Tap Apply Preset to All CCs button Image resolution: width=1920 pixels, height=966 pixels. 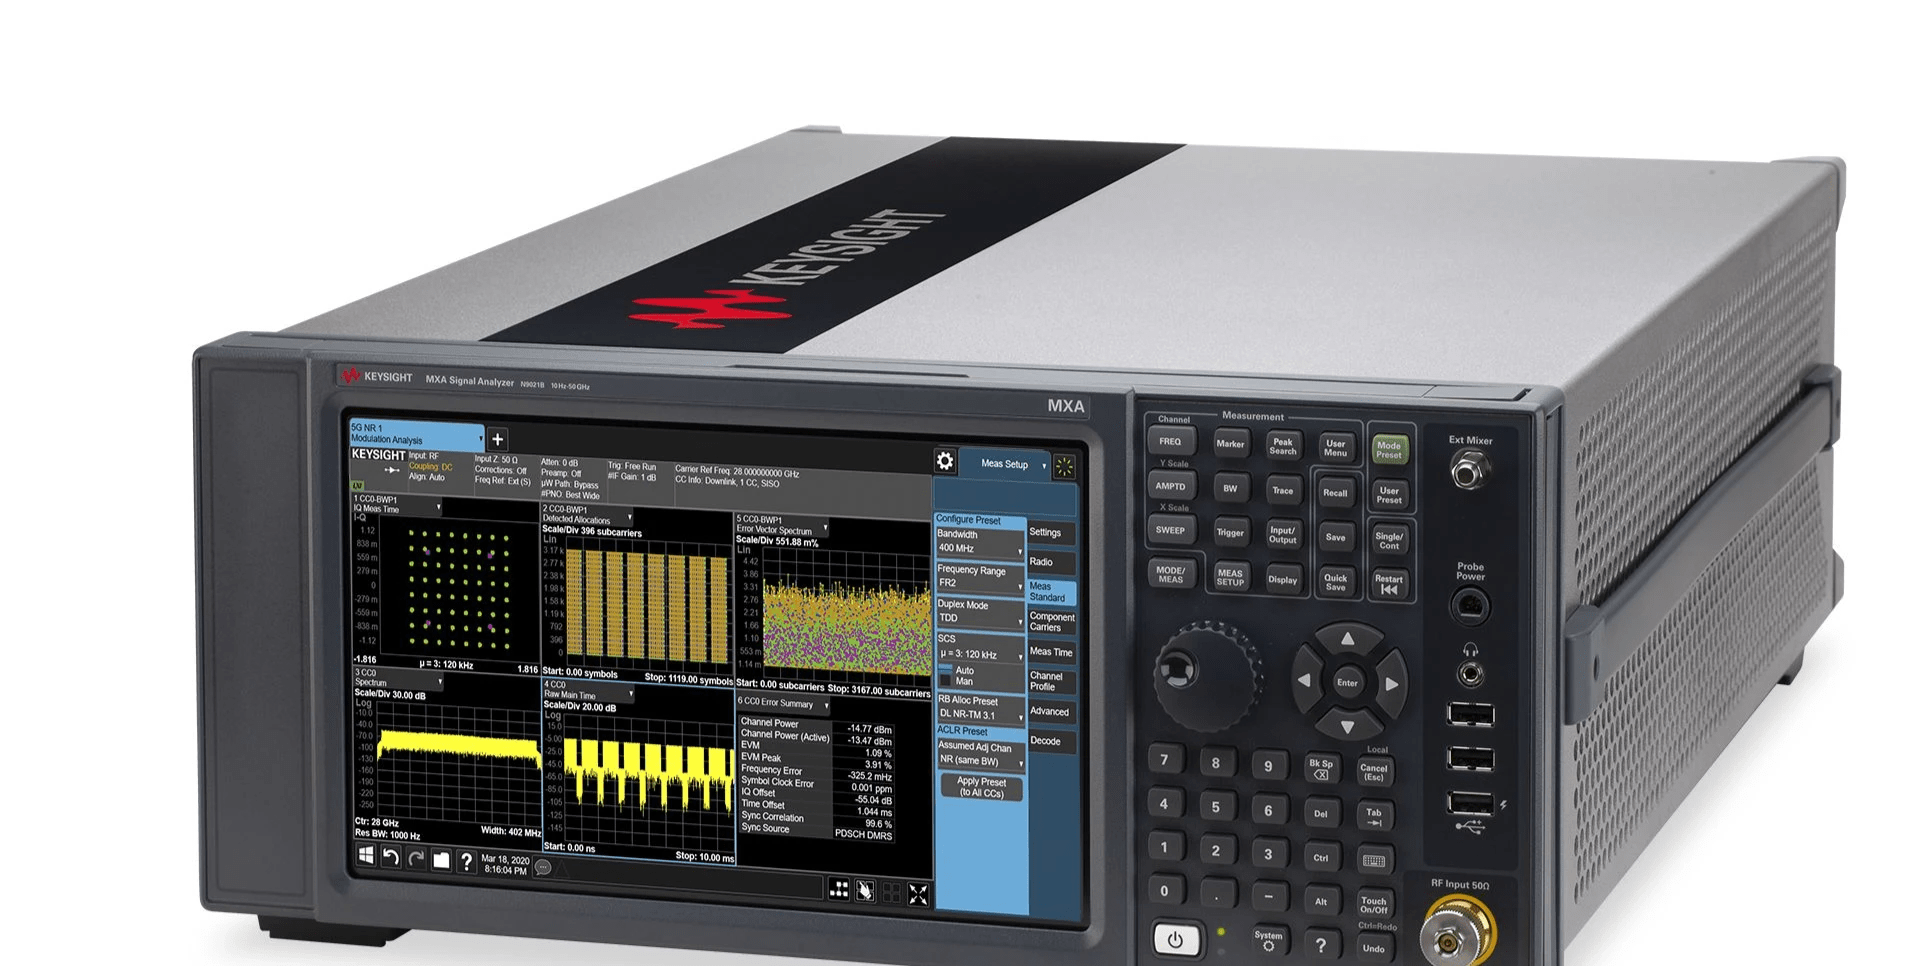point(981,788)
